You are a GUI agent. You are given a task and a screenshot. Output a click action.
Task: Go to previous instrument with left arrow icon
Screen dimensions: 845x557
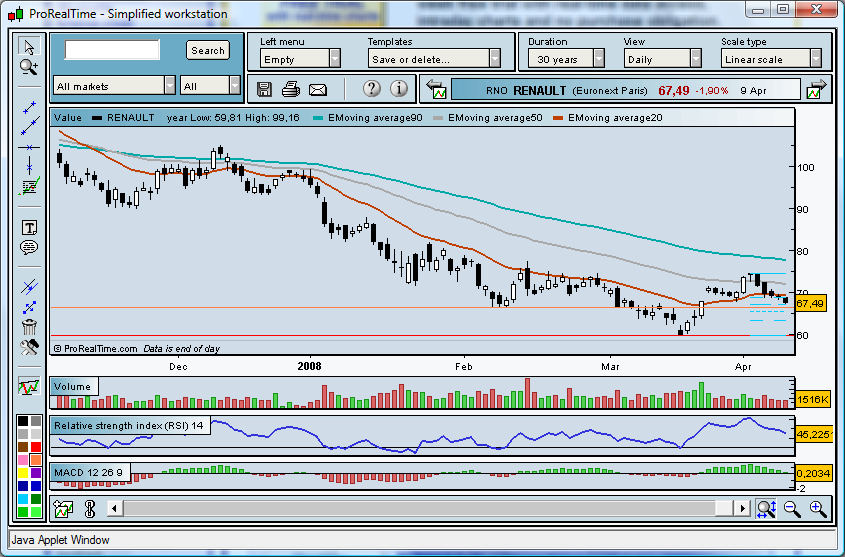coord(437,89)
